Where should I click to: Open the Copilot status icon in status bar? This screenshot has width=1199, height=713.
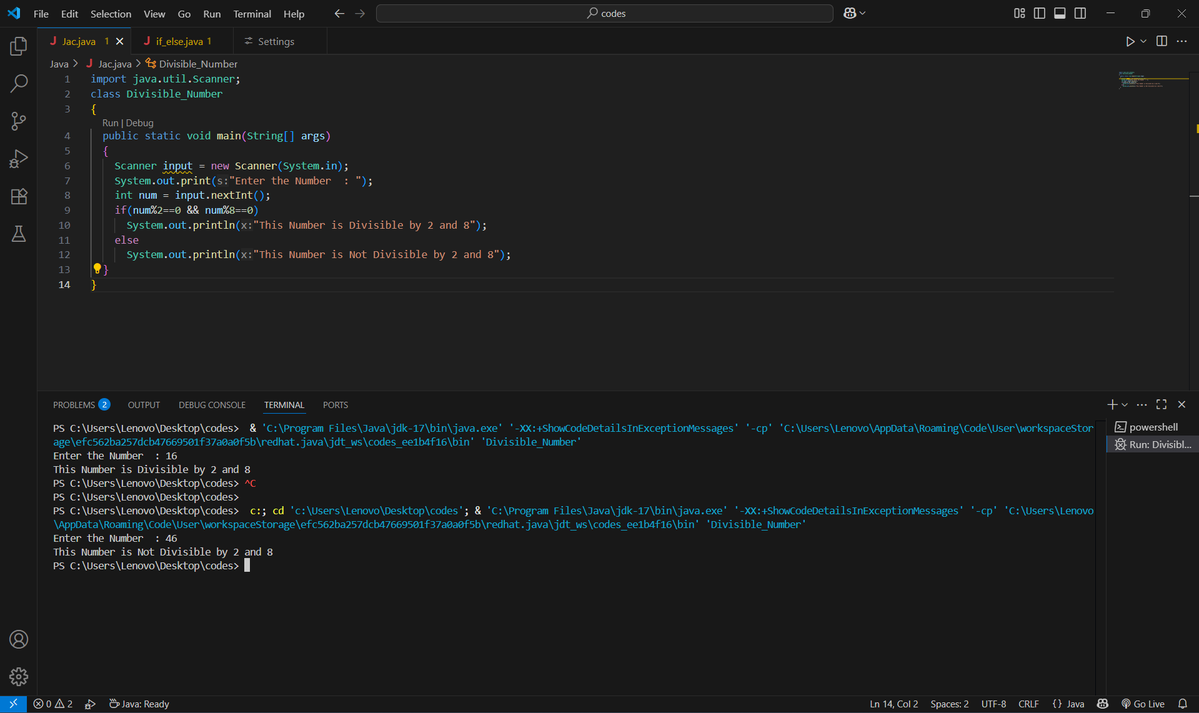coord(1103,704)
